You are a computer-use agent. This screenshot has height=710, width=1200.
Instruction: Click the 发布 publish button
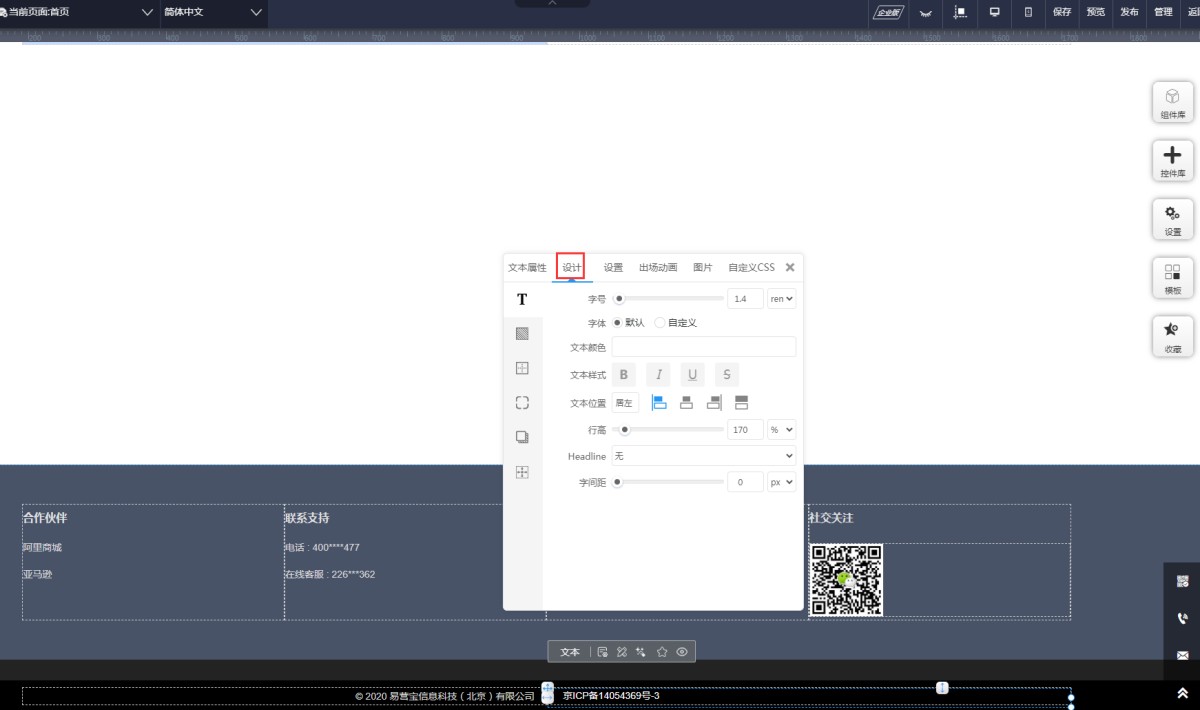[1129, 12]
